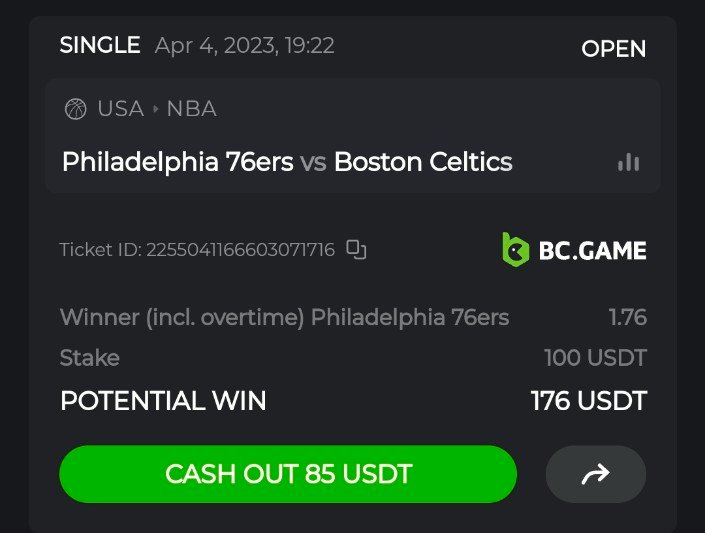Tap the share arrow button
This screenshot has width=705, height=533.
click(595, 474)
